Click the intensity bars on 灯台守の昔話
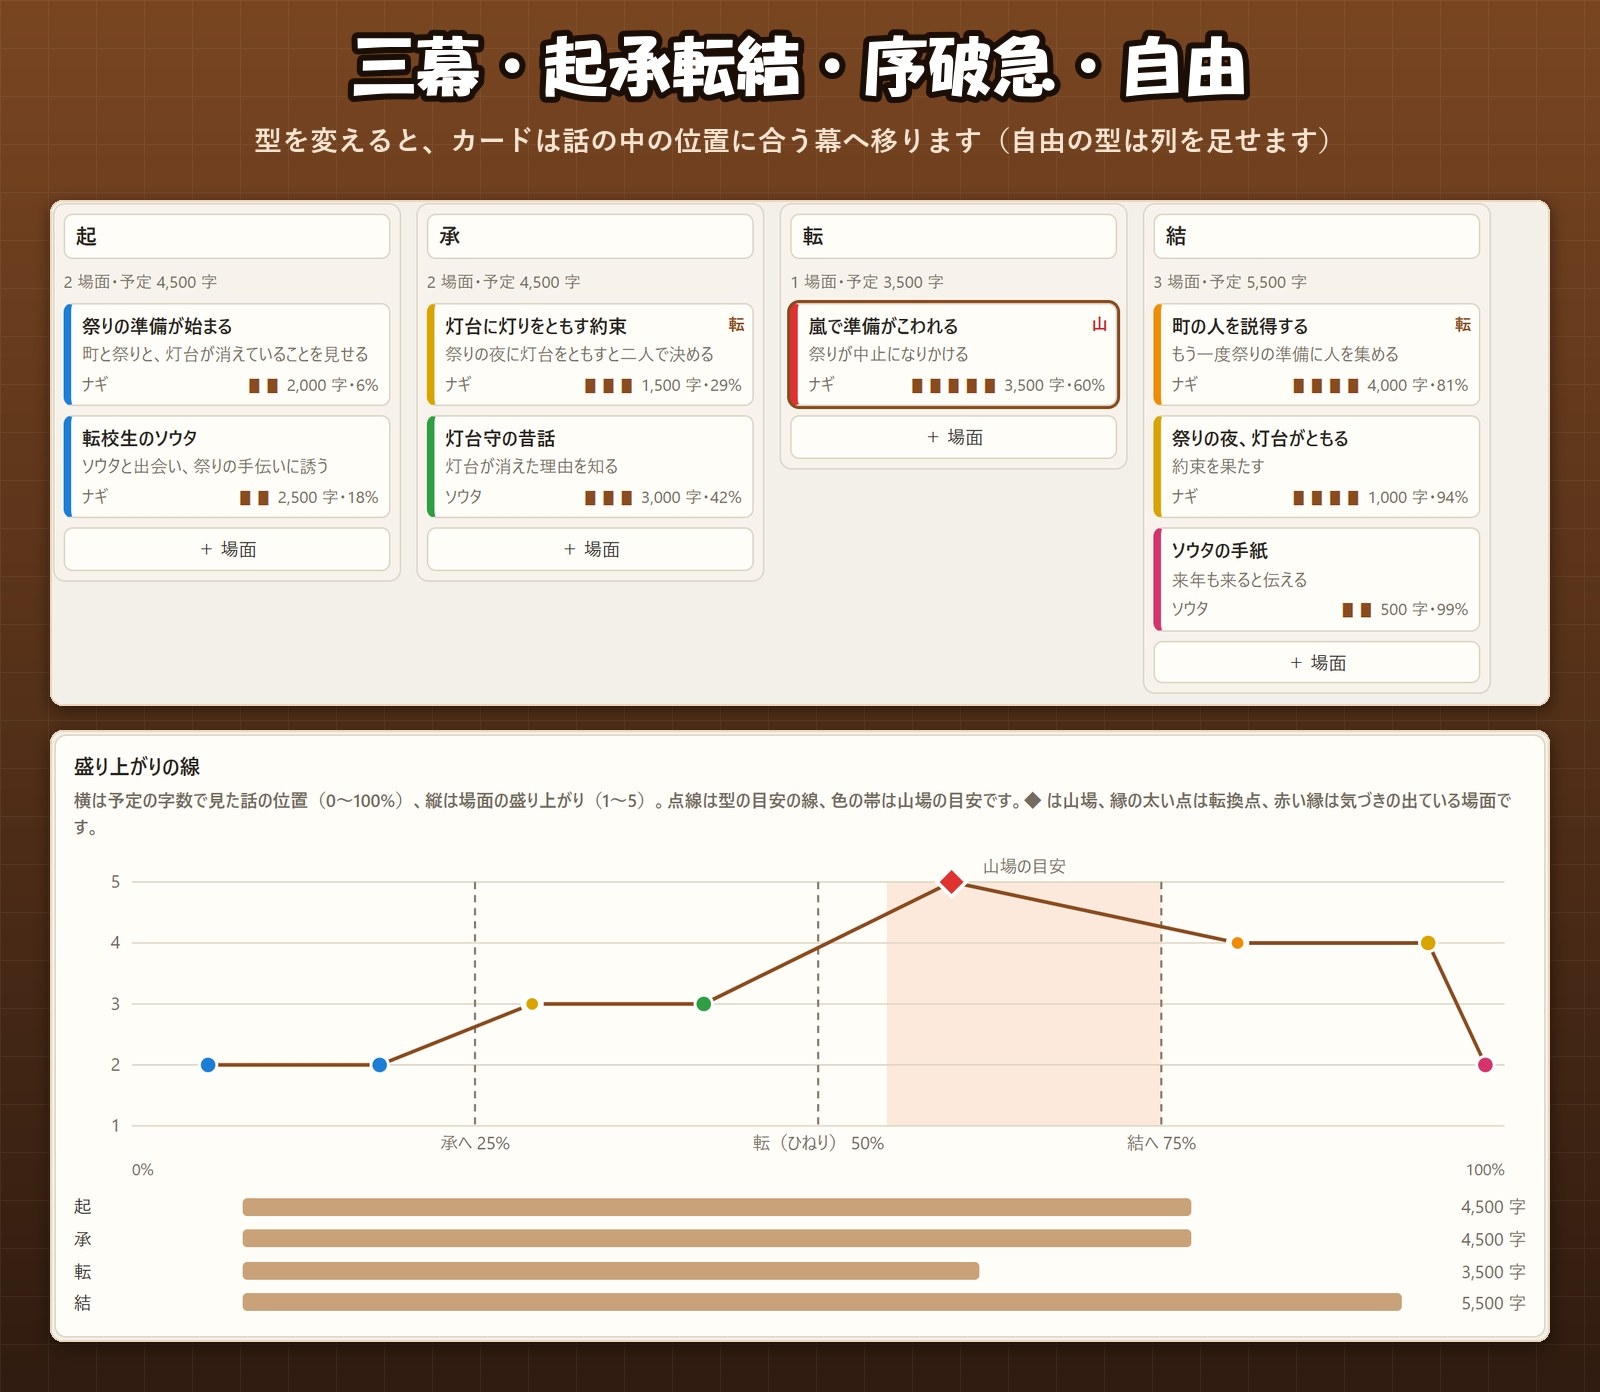1600x1392 pixels. [608, 498]
